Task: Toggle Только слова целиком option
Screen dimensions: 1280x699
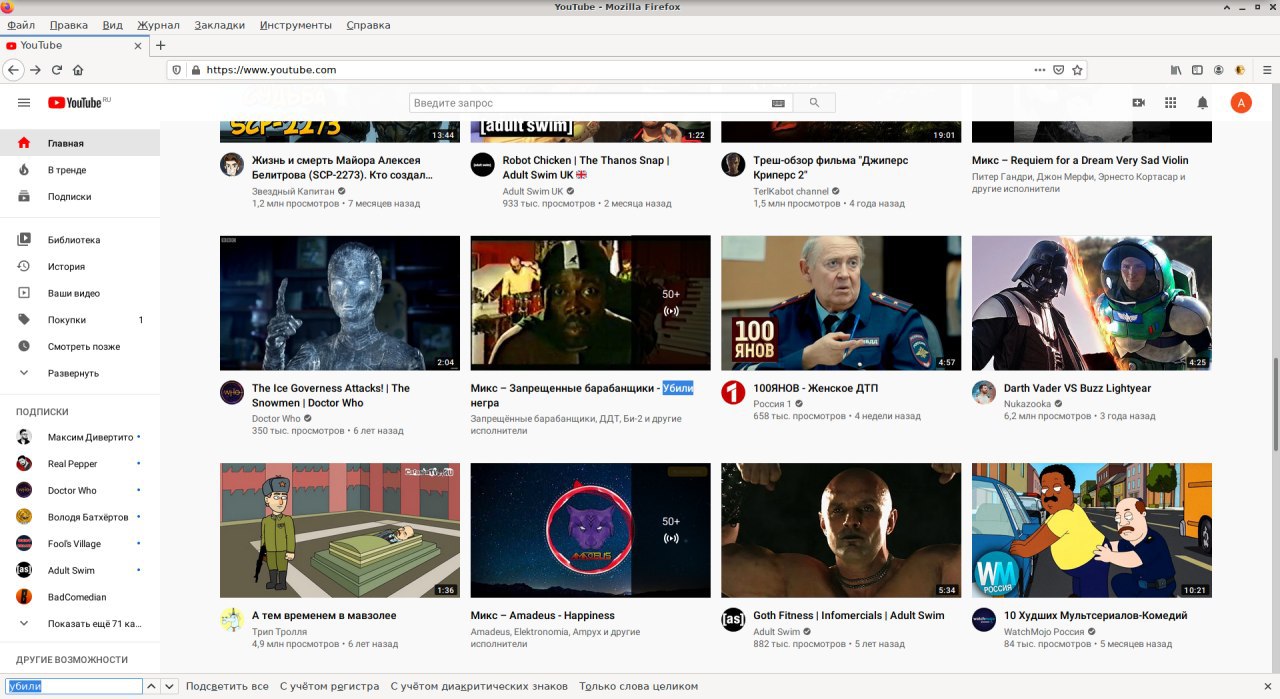Action: [638, 686]
